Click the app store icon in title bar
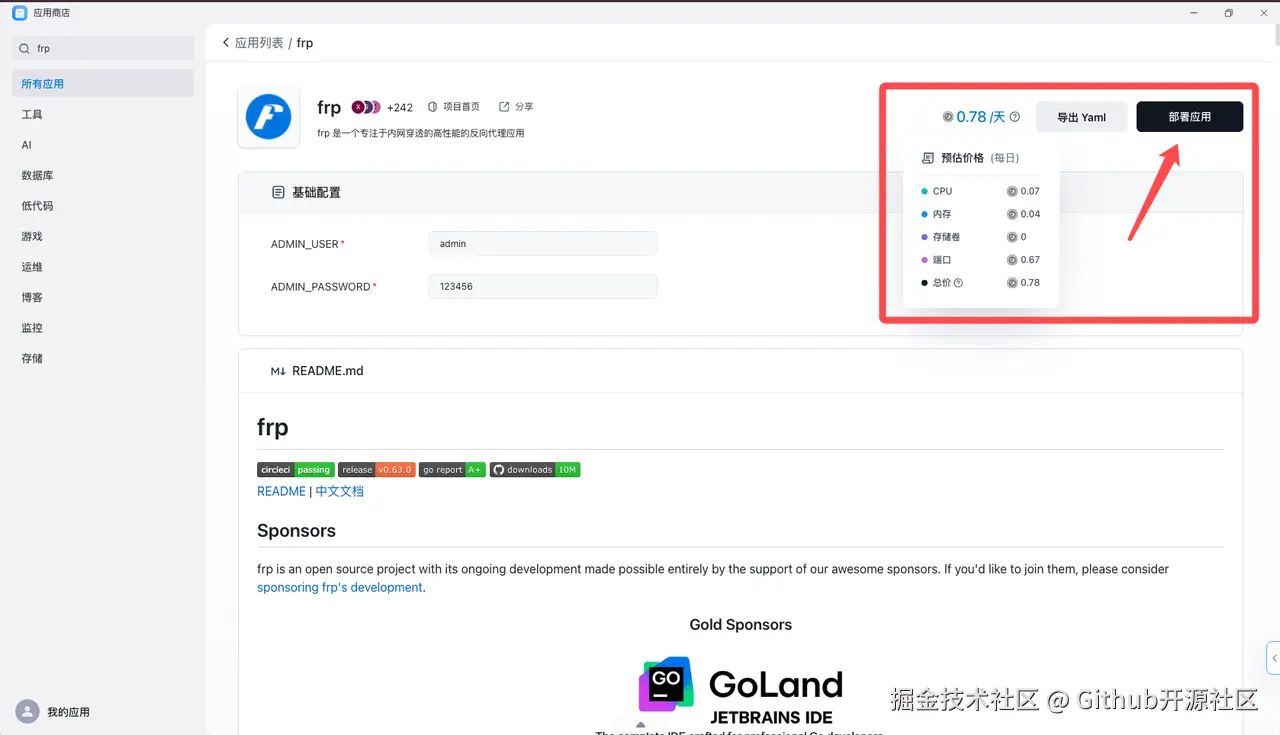 pyautogui.click(x=19, y=13)
